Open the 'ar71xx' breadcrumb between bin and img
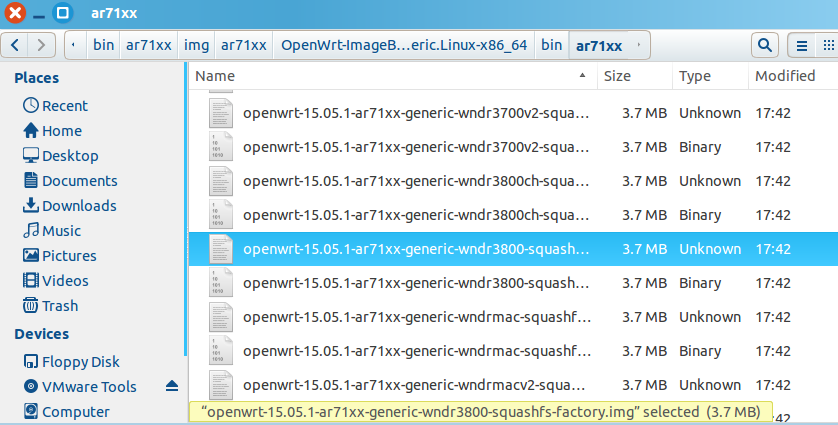This screenshot has width=838, height=425. click(x=149, y=45)
